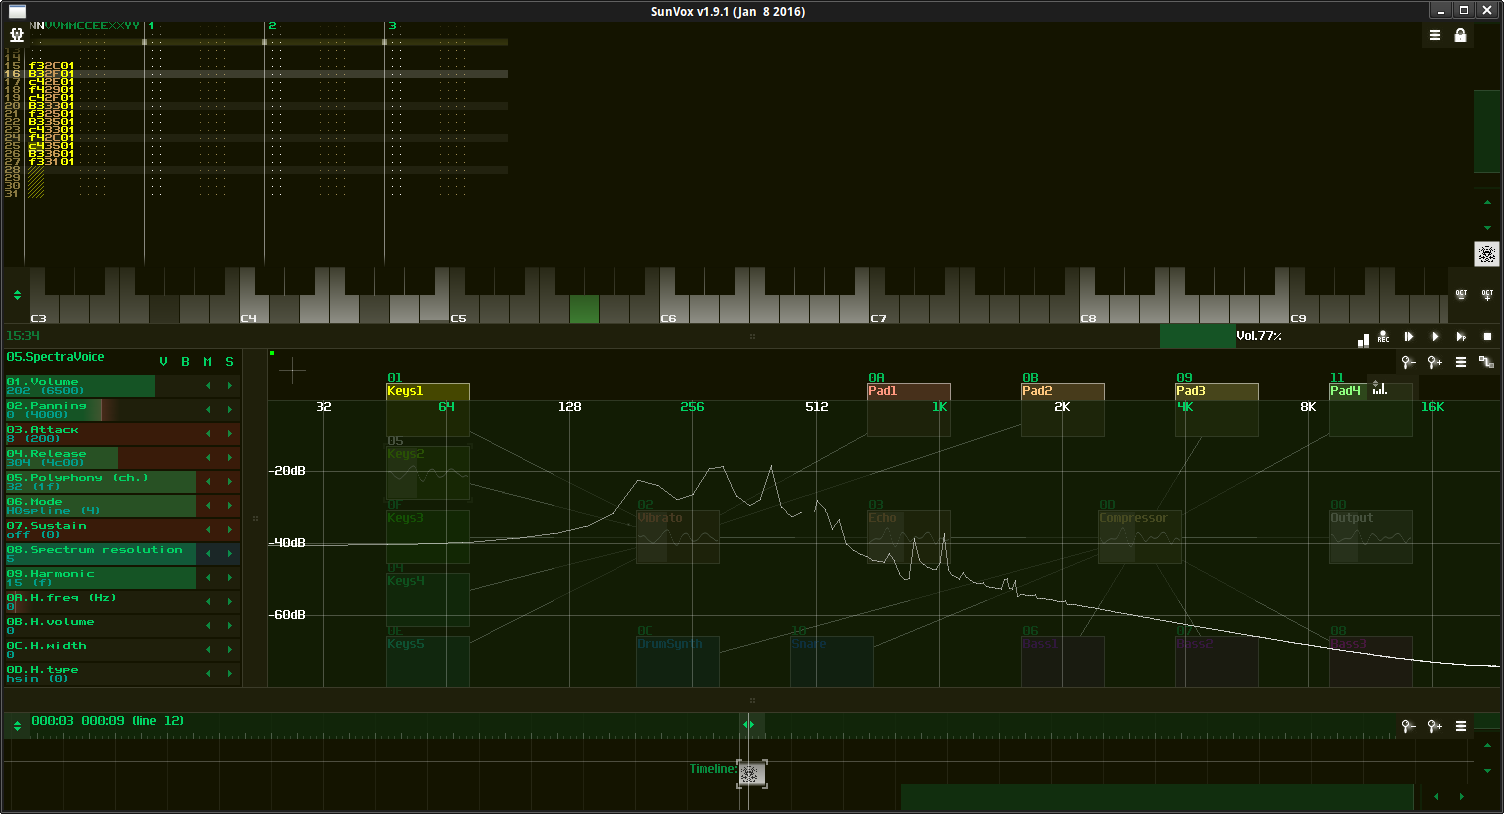This screenshot has width=1504, height=814.
Task: Decrease 02.Panning with left arrow
Action: [208, 409]
